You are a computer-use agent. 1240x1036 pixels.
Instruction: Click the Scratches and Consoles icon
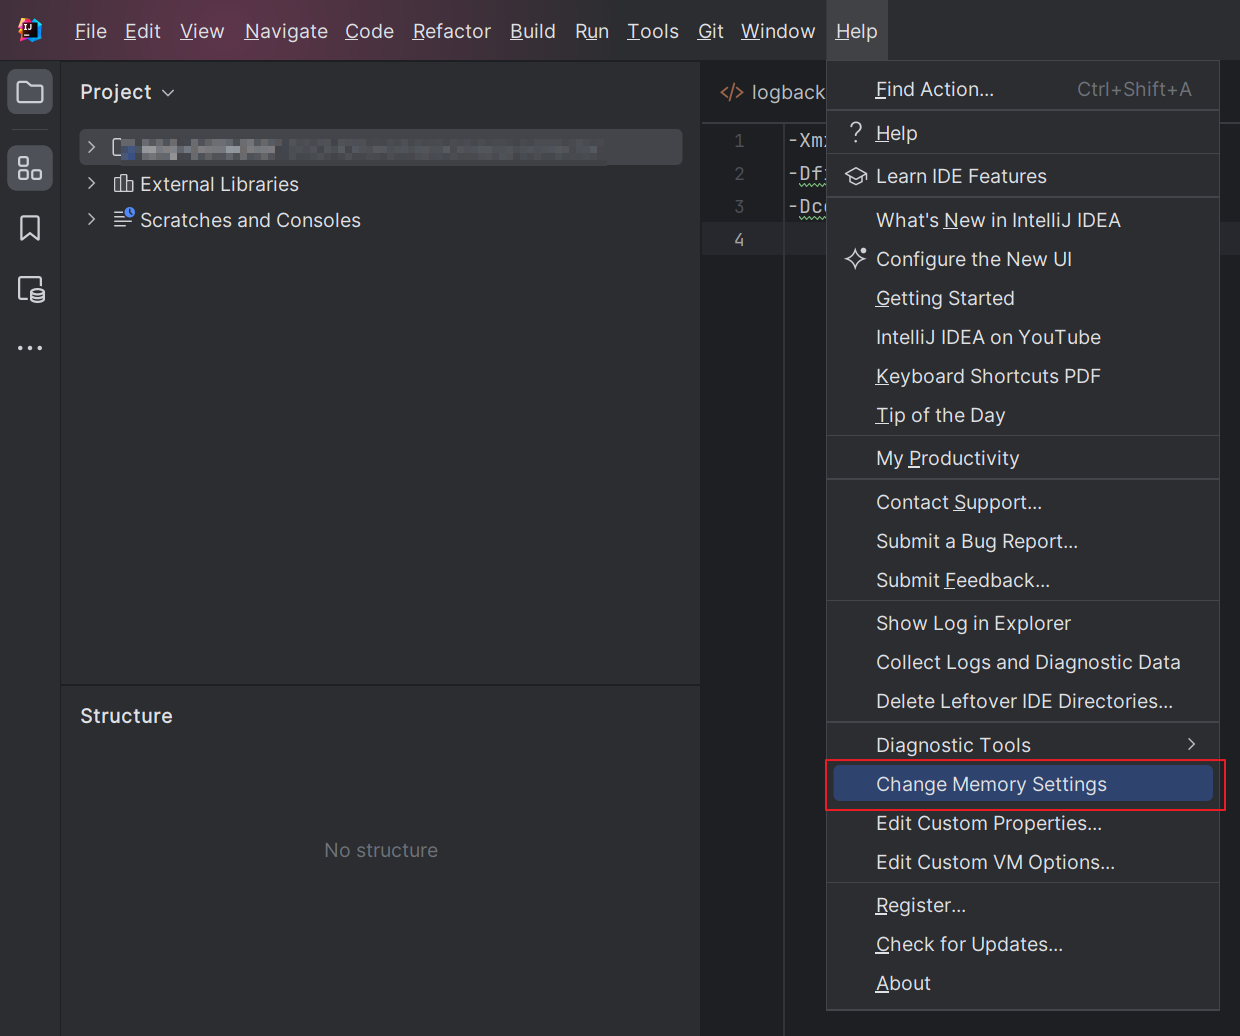pyautogui.click(x=124, y=218)
